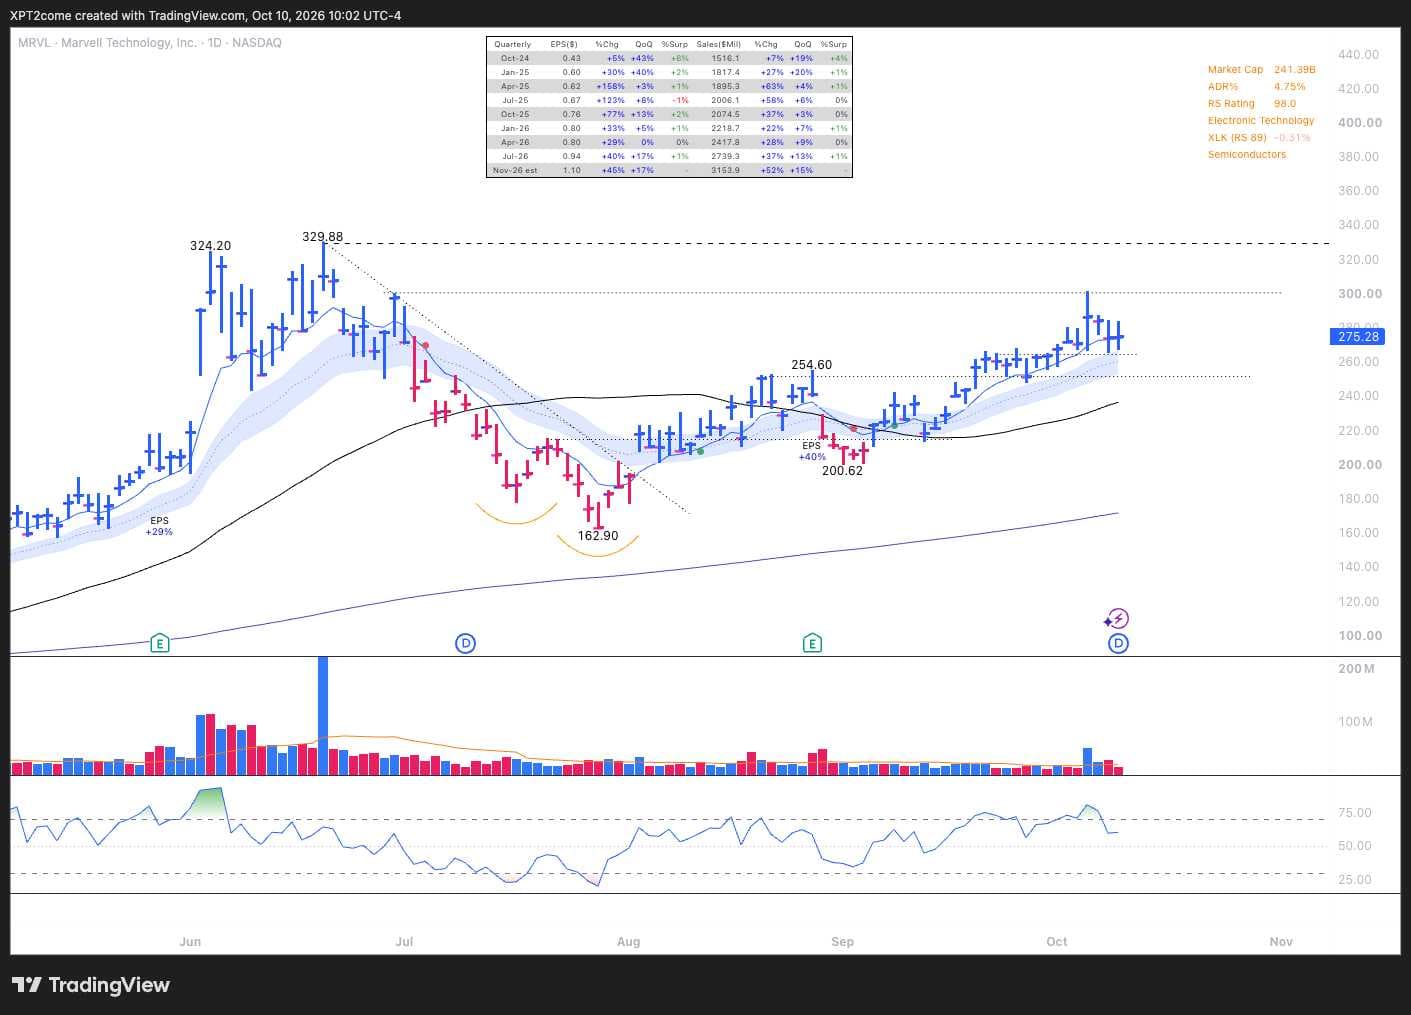Select the Electronic Technology sector label
This screenshot has width=1411, height=1015.
pos(1261,121)
